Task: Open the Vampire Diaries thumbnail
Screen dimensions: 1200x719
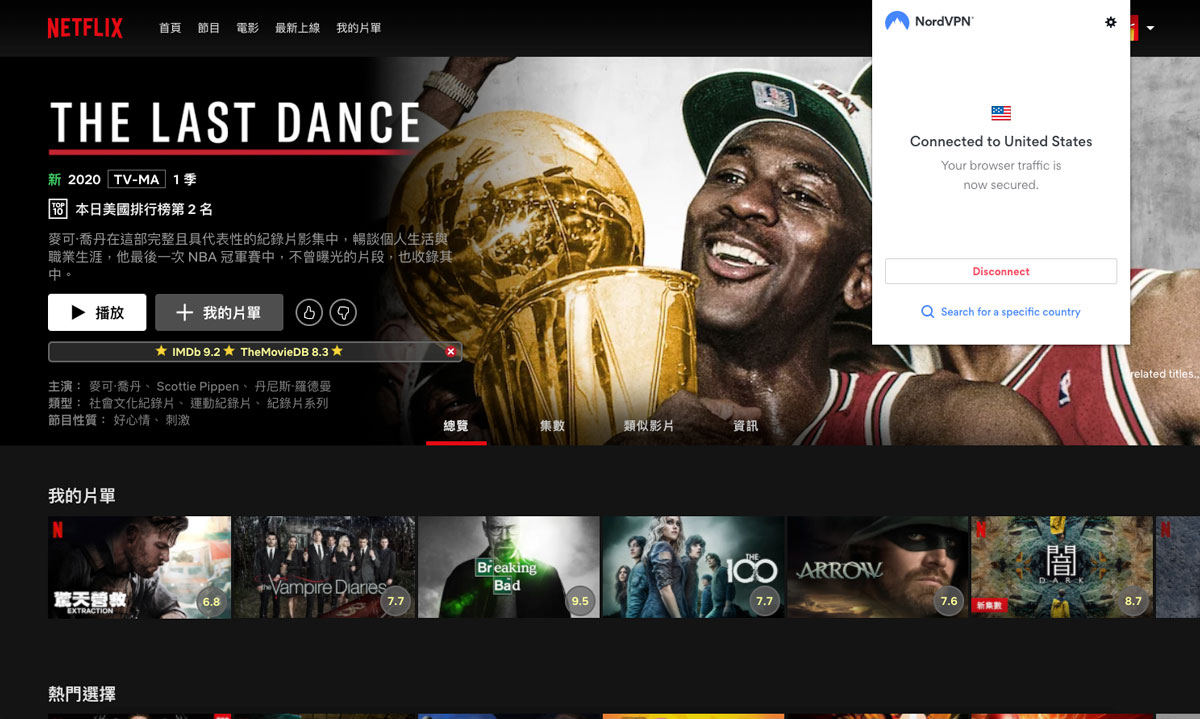Action: (x=324, y=567)
